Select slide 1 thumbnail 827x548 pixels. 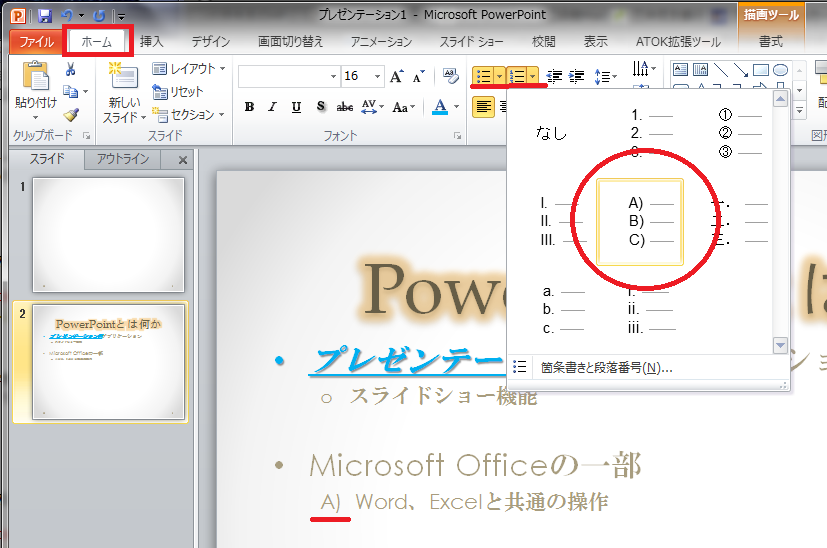tap(108, 234)
